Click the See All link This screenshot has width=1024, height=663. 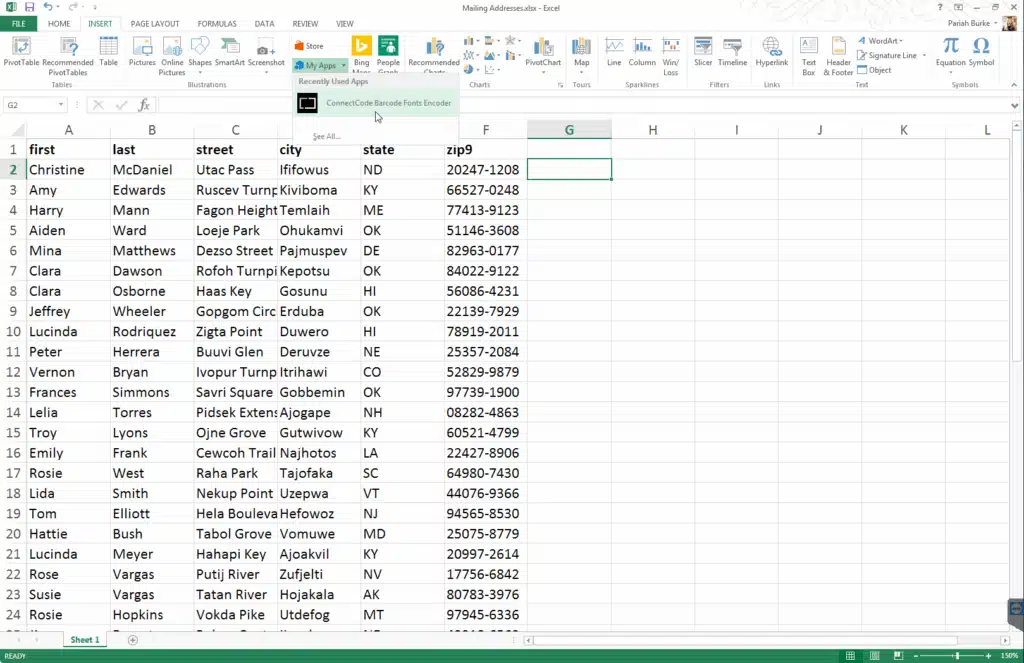[x=326, y=136]
